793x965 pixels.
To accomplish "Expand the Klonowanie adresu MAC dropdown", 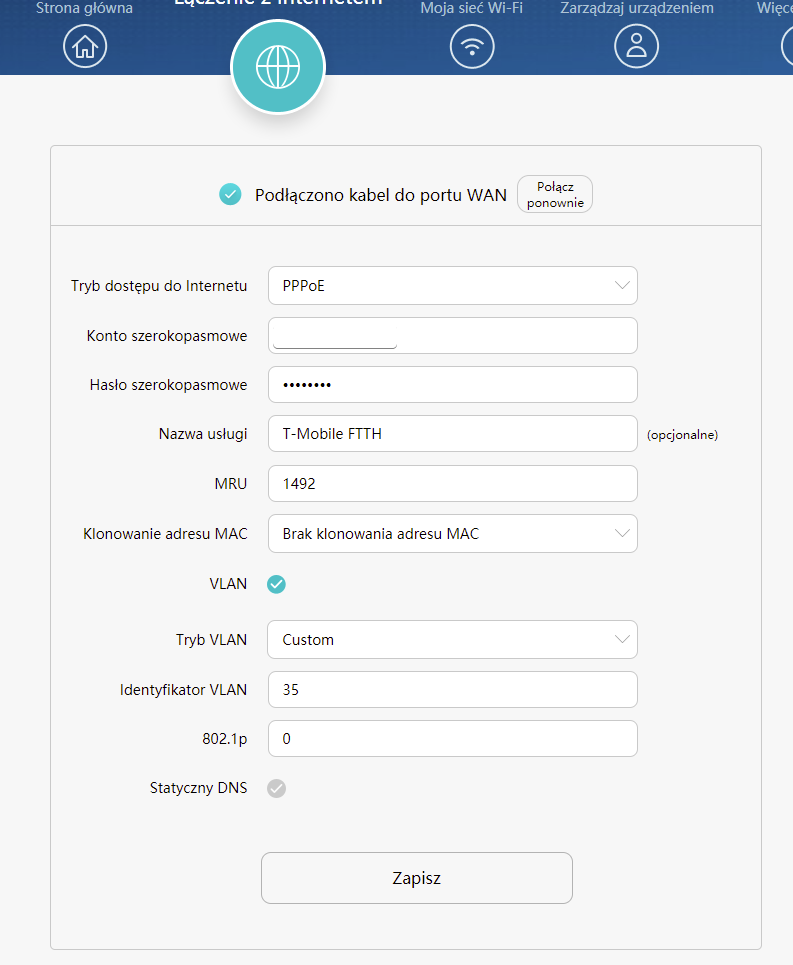I will tap(452, 534).
